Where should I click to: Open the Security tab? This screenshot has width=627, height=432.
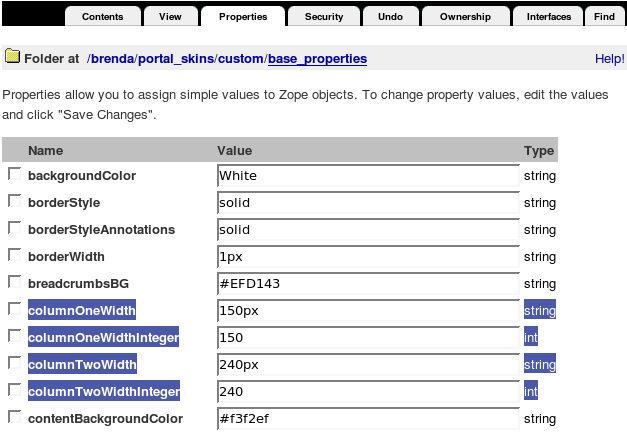[323, 16]
